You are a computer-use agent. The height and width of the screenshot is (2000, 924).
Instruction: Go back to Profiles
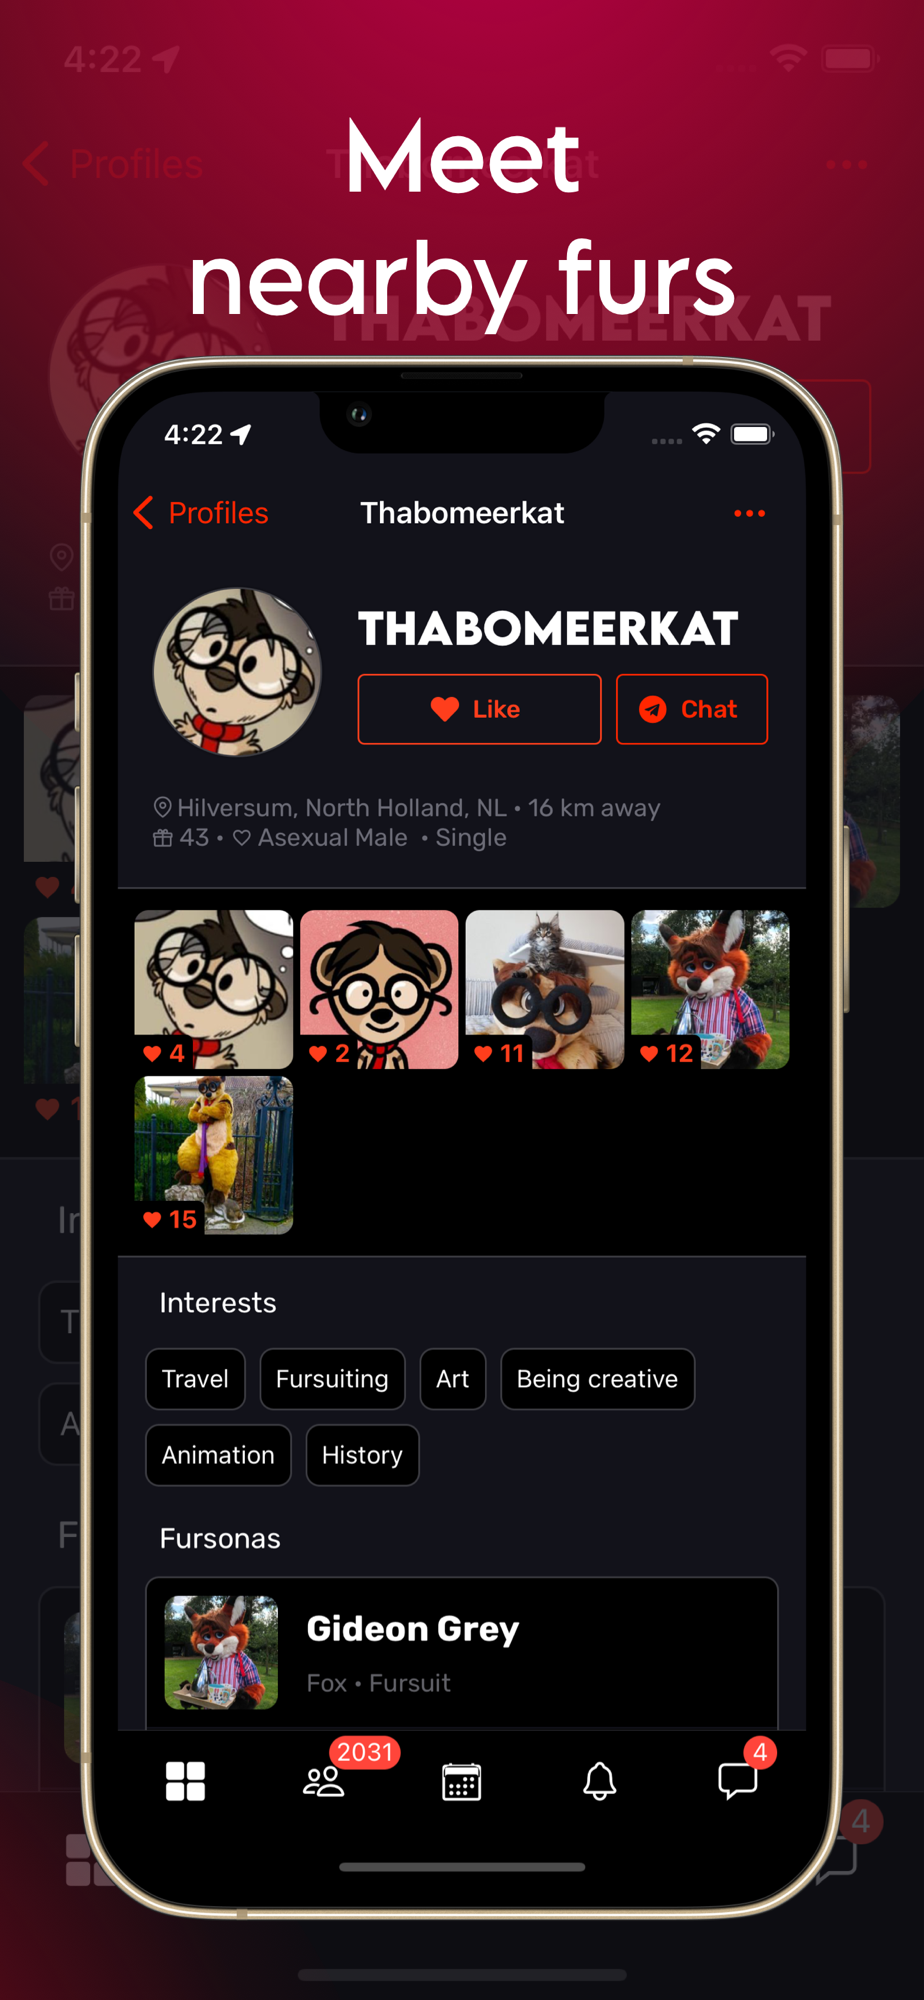point(201,513)
